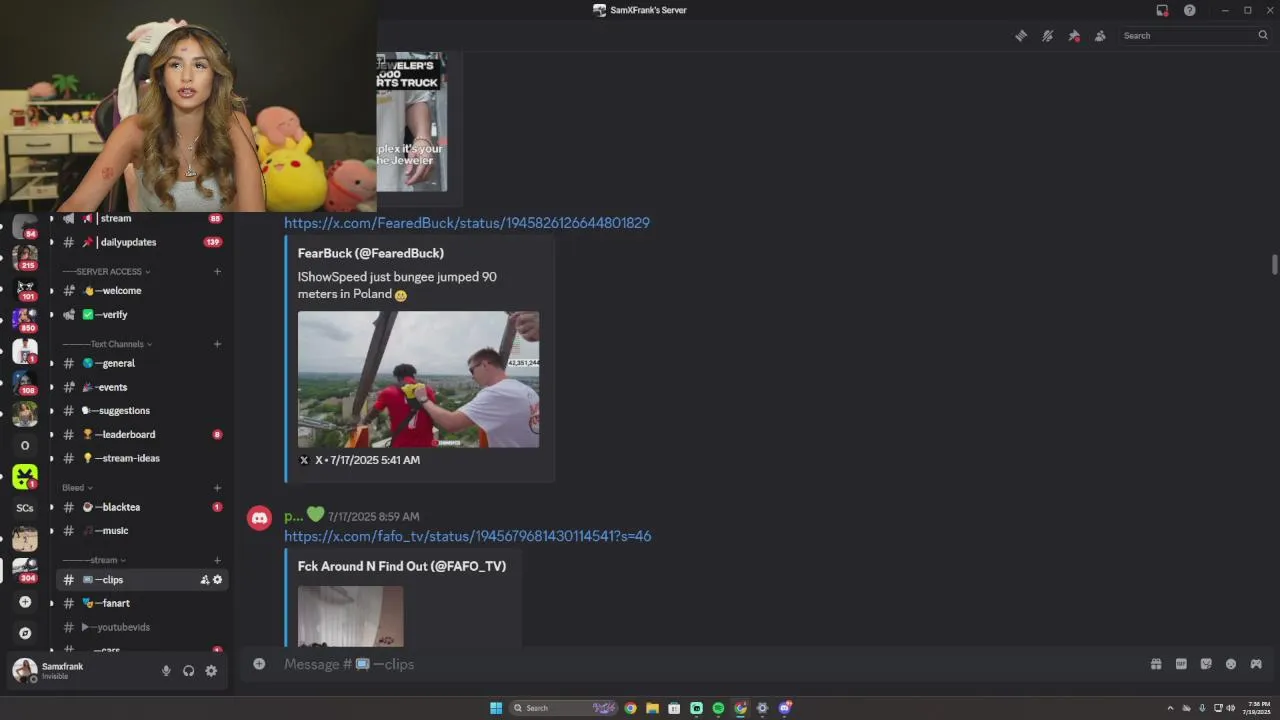
Task: Click the plus attachment button in message bar
Action: 259,664
